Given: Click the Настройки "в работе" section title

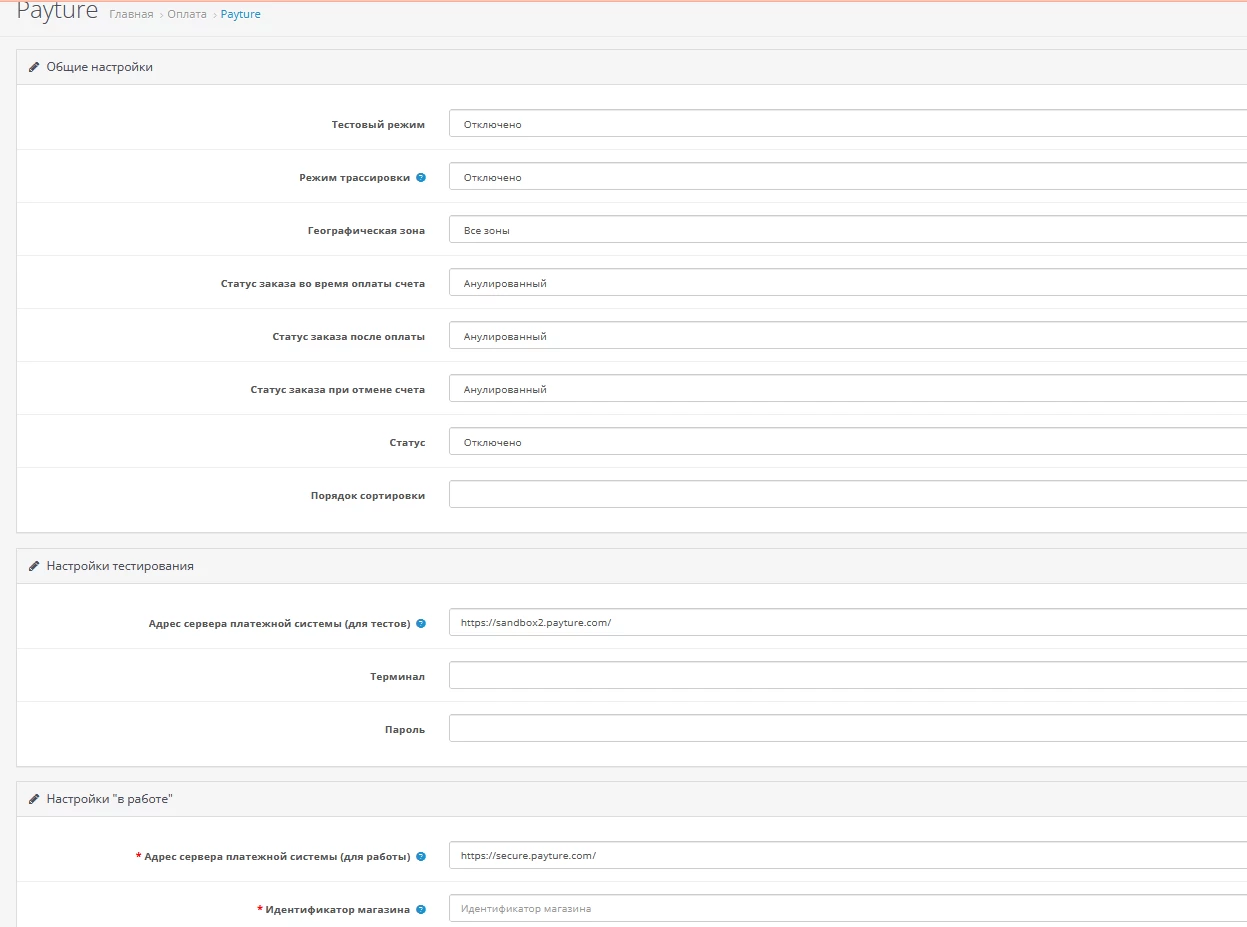Looking at the screenshot, I should point(110,799).
